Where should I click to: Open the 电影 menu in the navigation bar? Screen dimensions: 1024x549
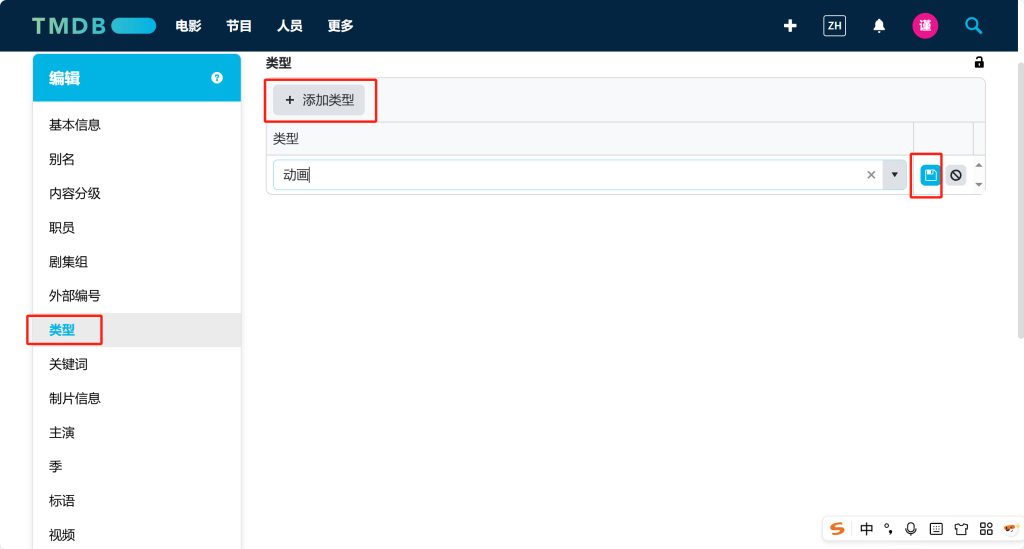(x=188, y=26)
